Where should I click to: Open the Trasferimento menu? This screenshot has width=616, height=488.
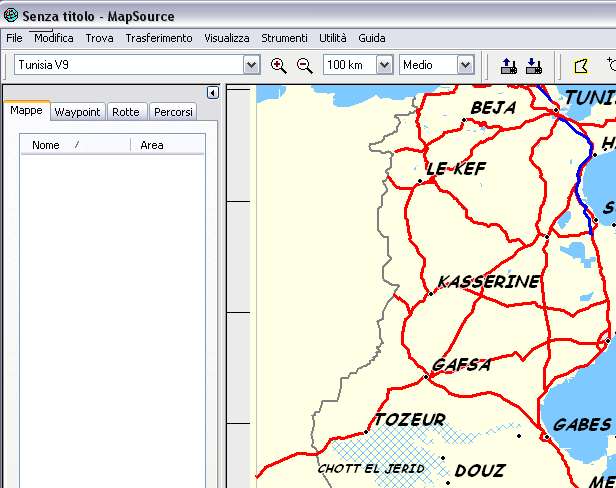(x=159, y=38)
